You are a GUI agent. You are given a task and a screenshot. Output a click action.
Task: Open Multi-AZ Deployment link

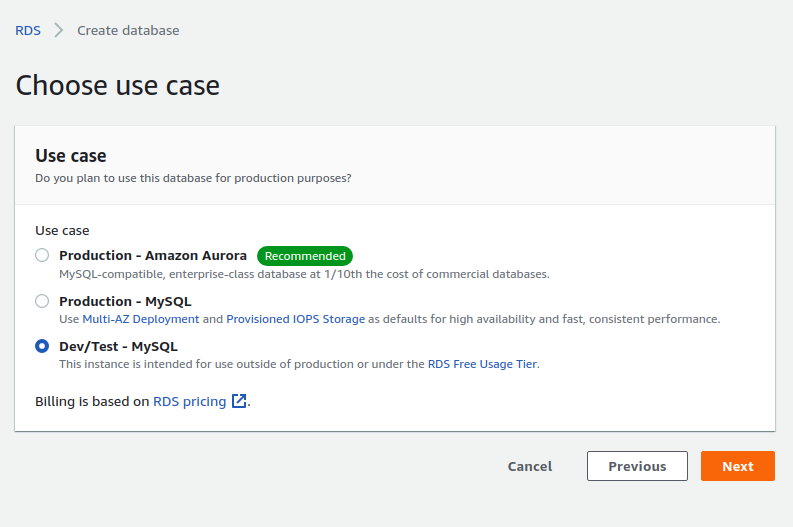click(x=141, y=319)
